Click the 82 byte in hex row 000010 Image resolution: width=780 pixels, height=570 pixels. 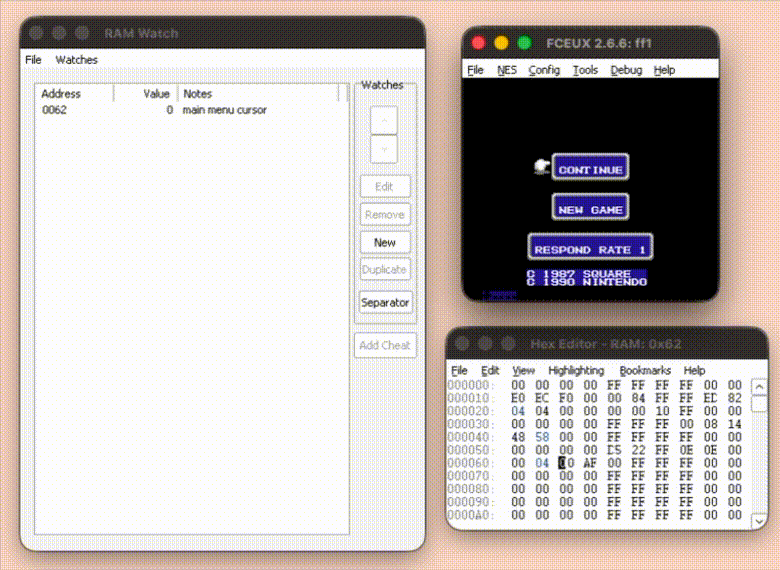[x=735, y=398]
